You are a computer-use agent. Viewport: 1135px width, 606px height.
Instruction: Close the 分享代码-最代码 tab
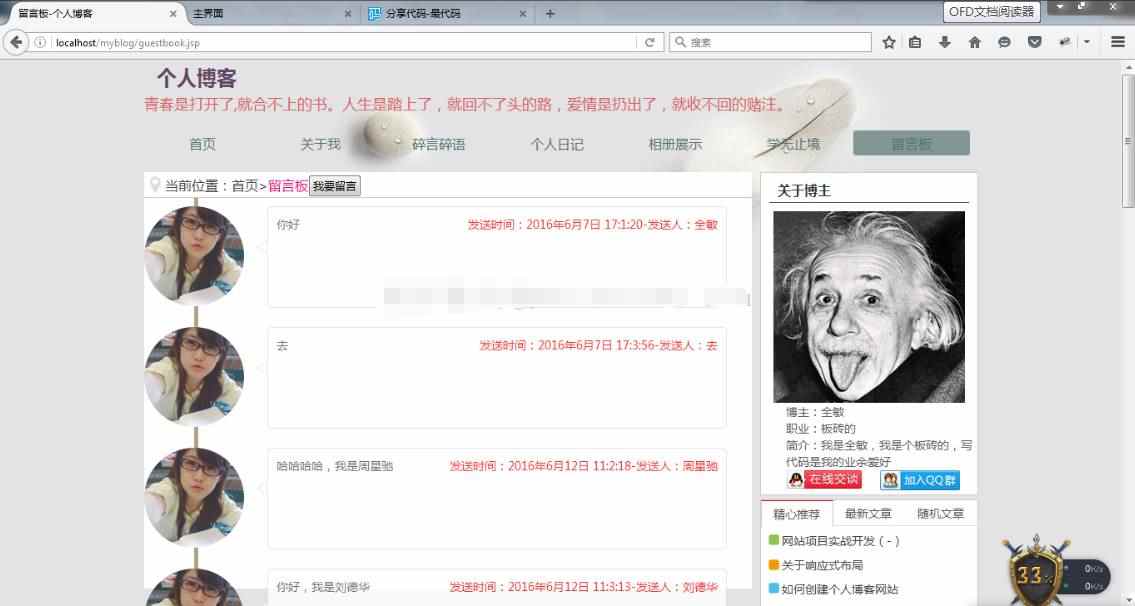523,14
